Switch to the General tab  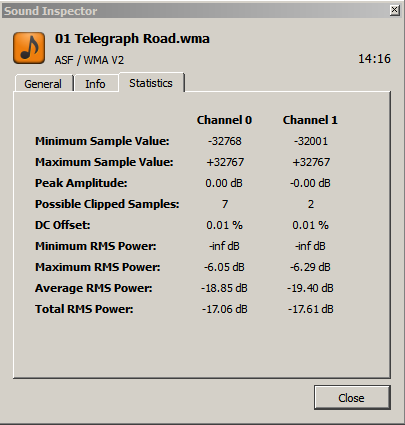pos(43,84)
